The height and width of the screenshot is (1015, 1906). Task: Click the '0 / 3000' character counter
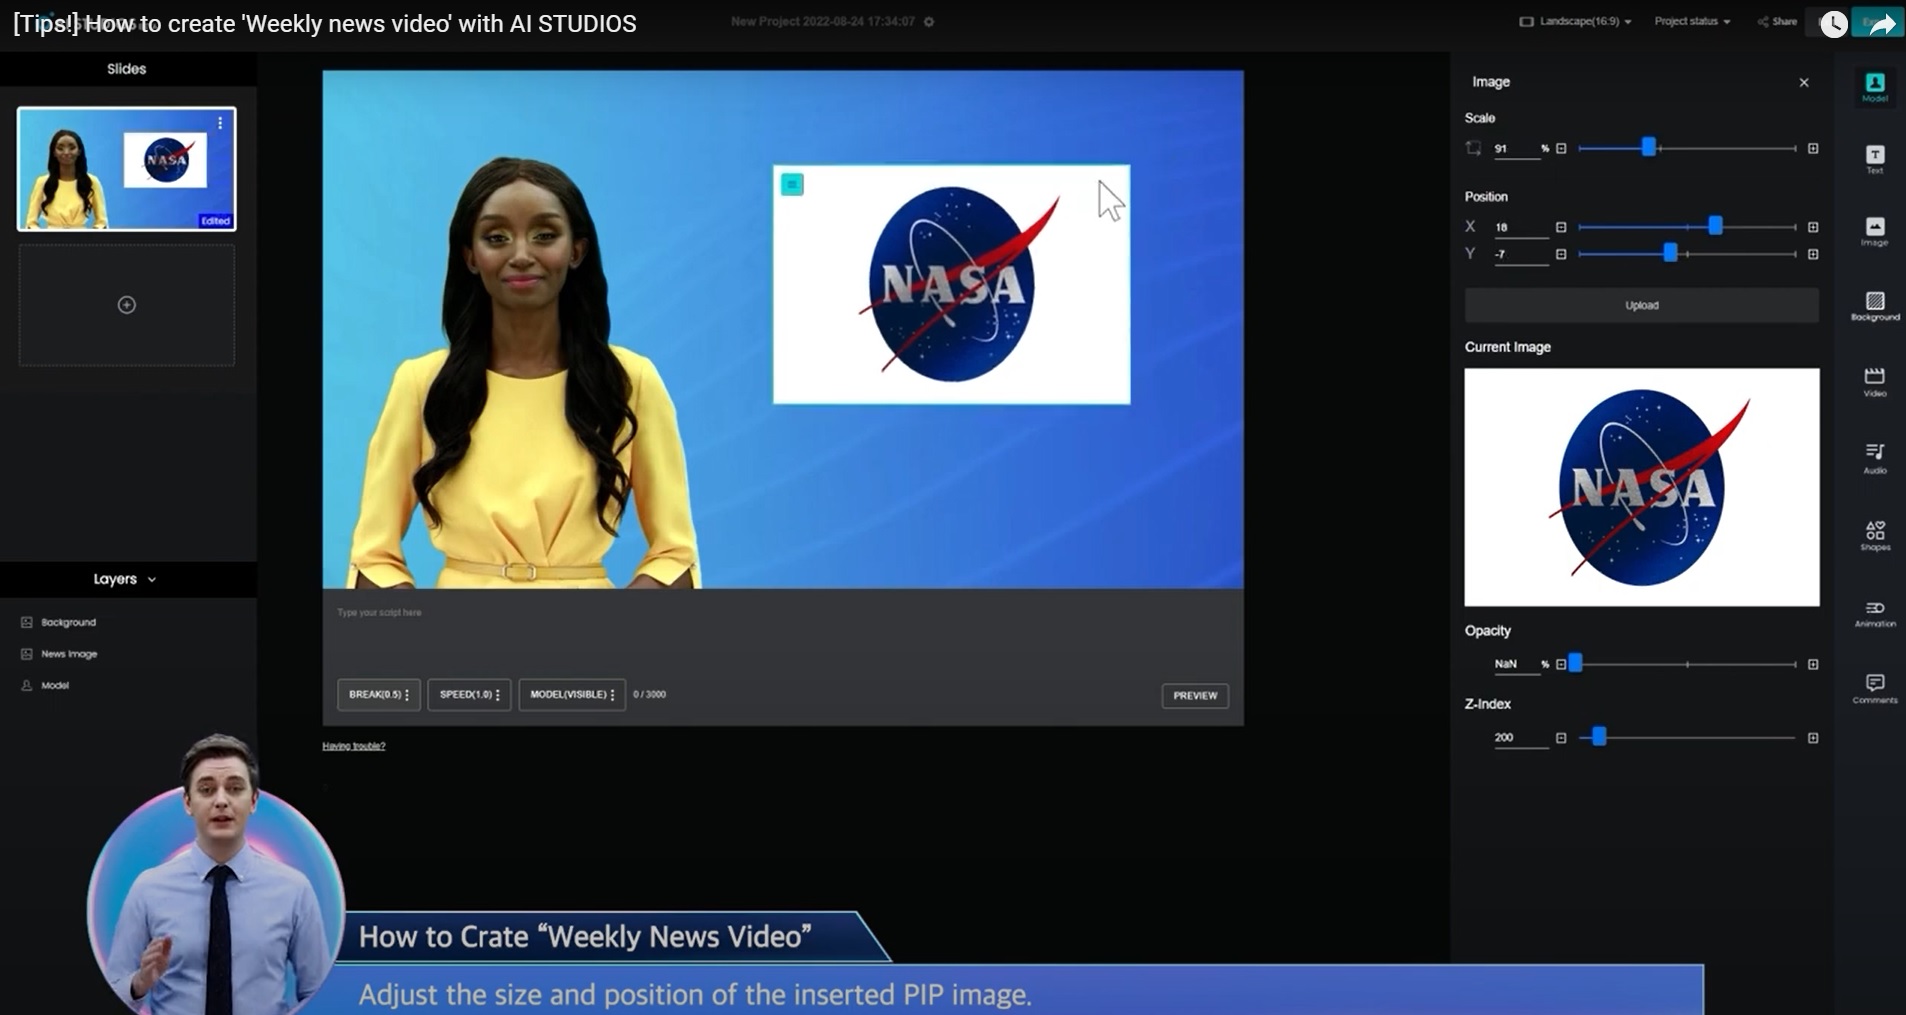pos(650,694)
